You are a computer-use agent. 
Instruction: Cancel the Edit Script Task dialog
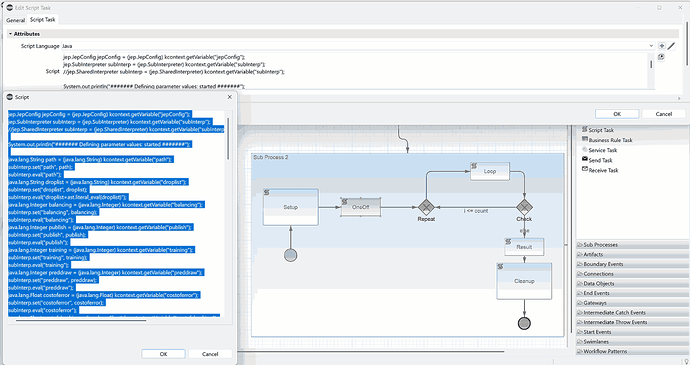point(664,114)
